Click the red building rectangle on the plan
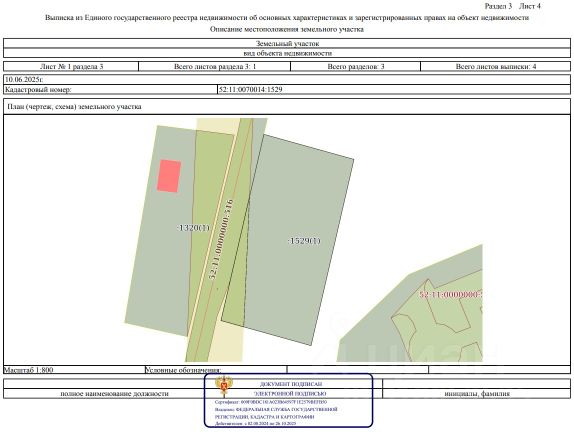The width and height of the screenshot is (574, 438). tap(169, 176)
